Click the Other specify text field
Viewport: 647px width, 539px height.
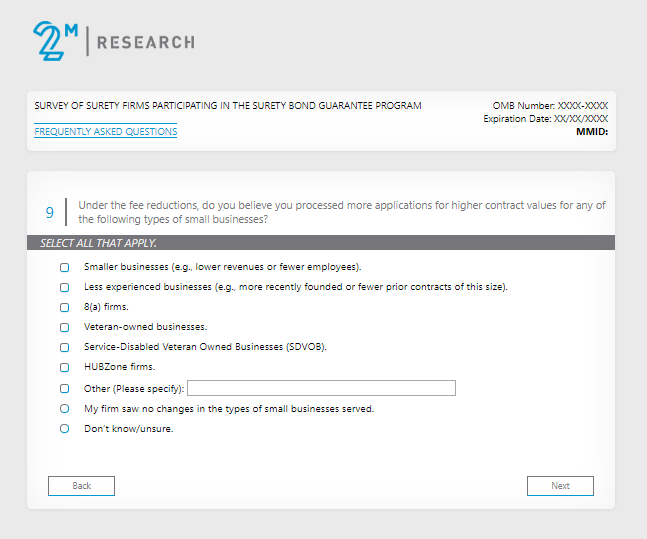click(321, 388)
